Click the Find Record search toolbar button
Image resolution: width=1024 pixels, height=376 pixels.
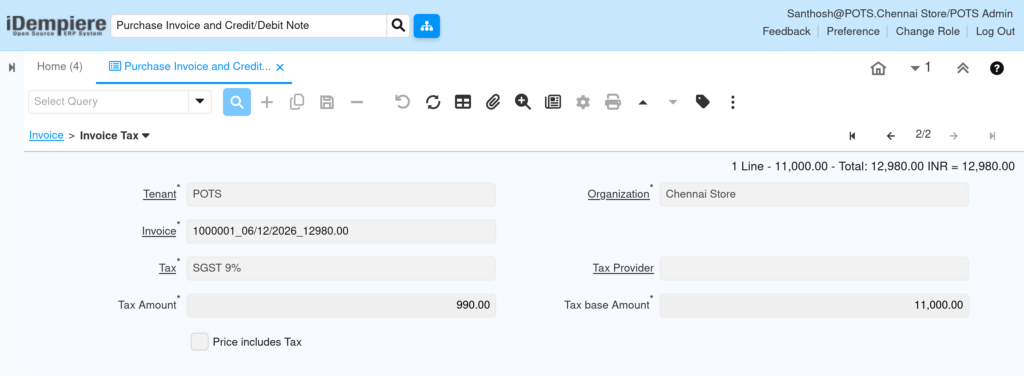[237, 102]
